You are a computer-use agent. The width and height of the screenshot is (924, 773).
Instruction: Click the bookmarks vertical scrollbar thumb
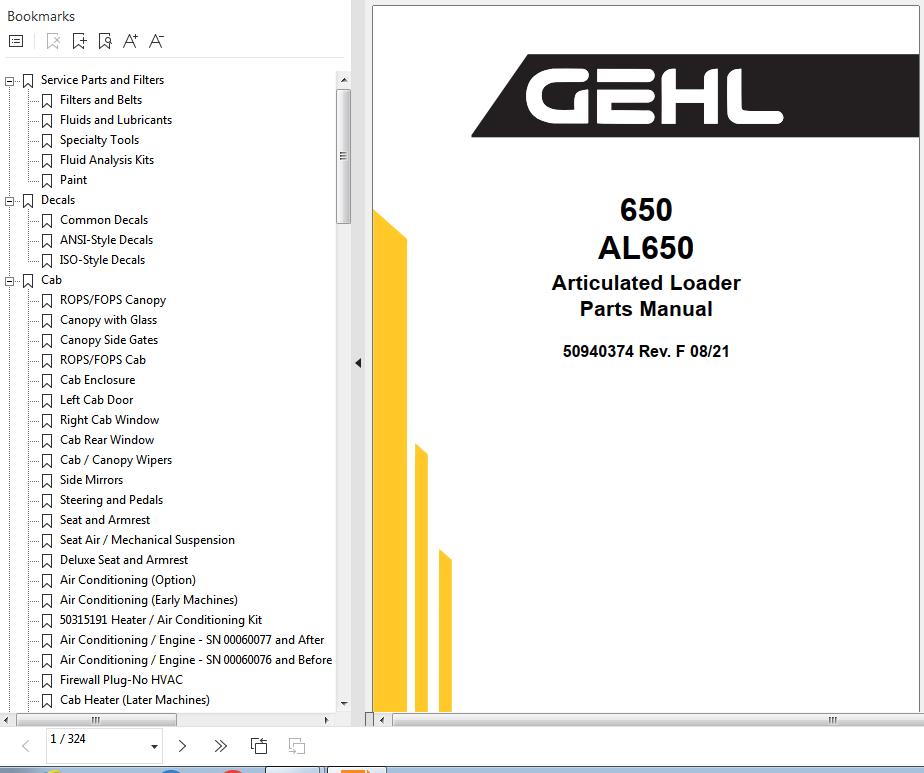click(344, 156)
